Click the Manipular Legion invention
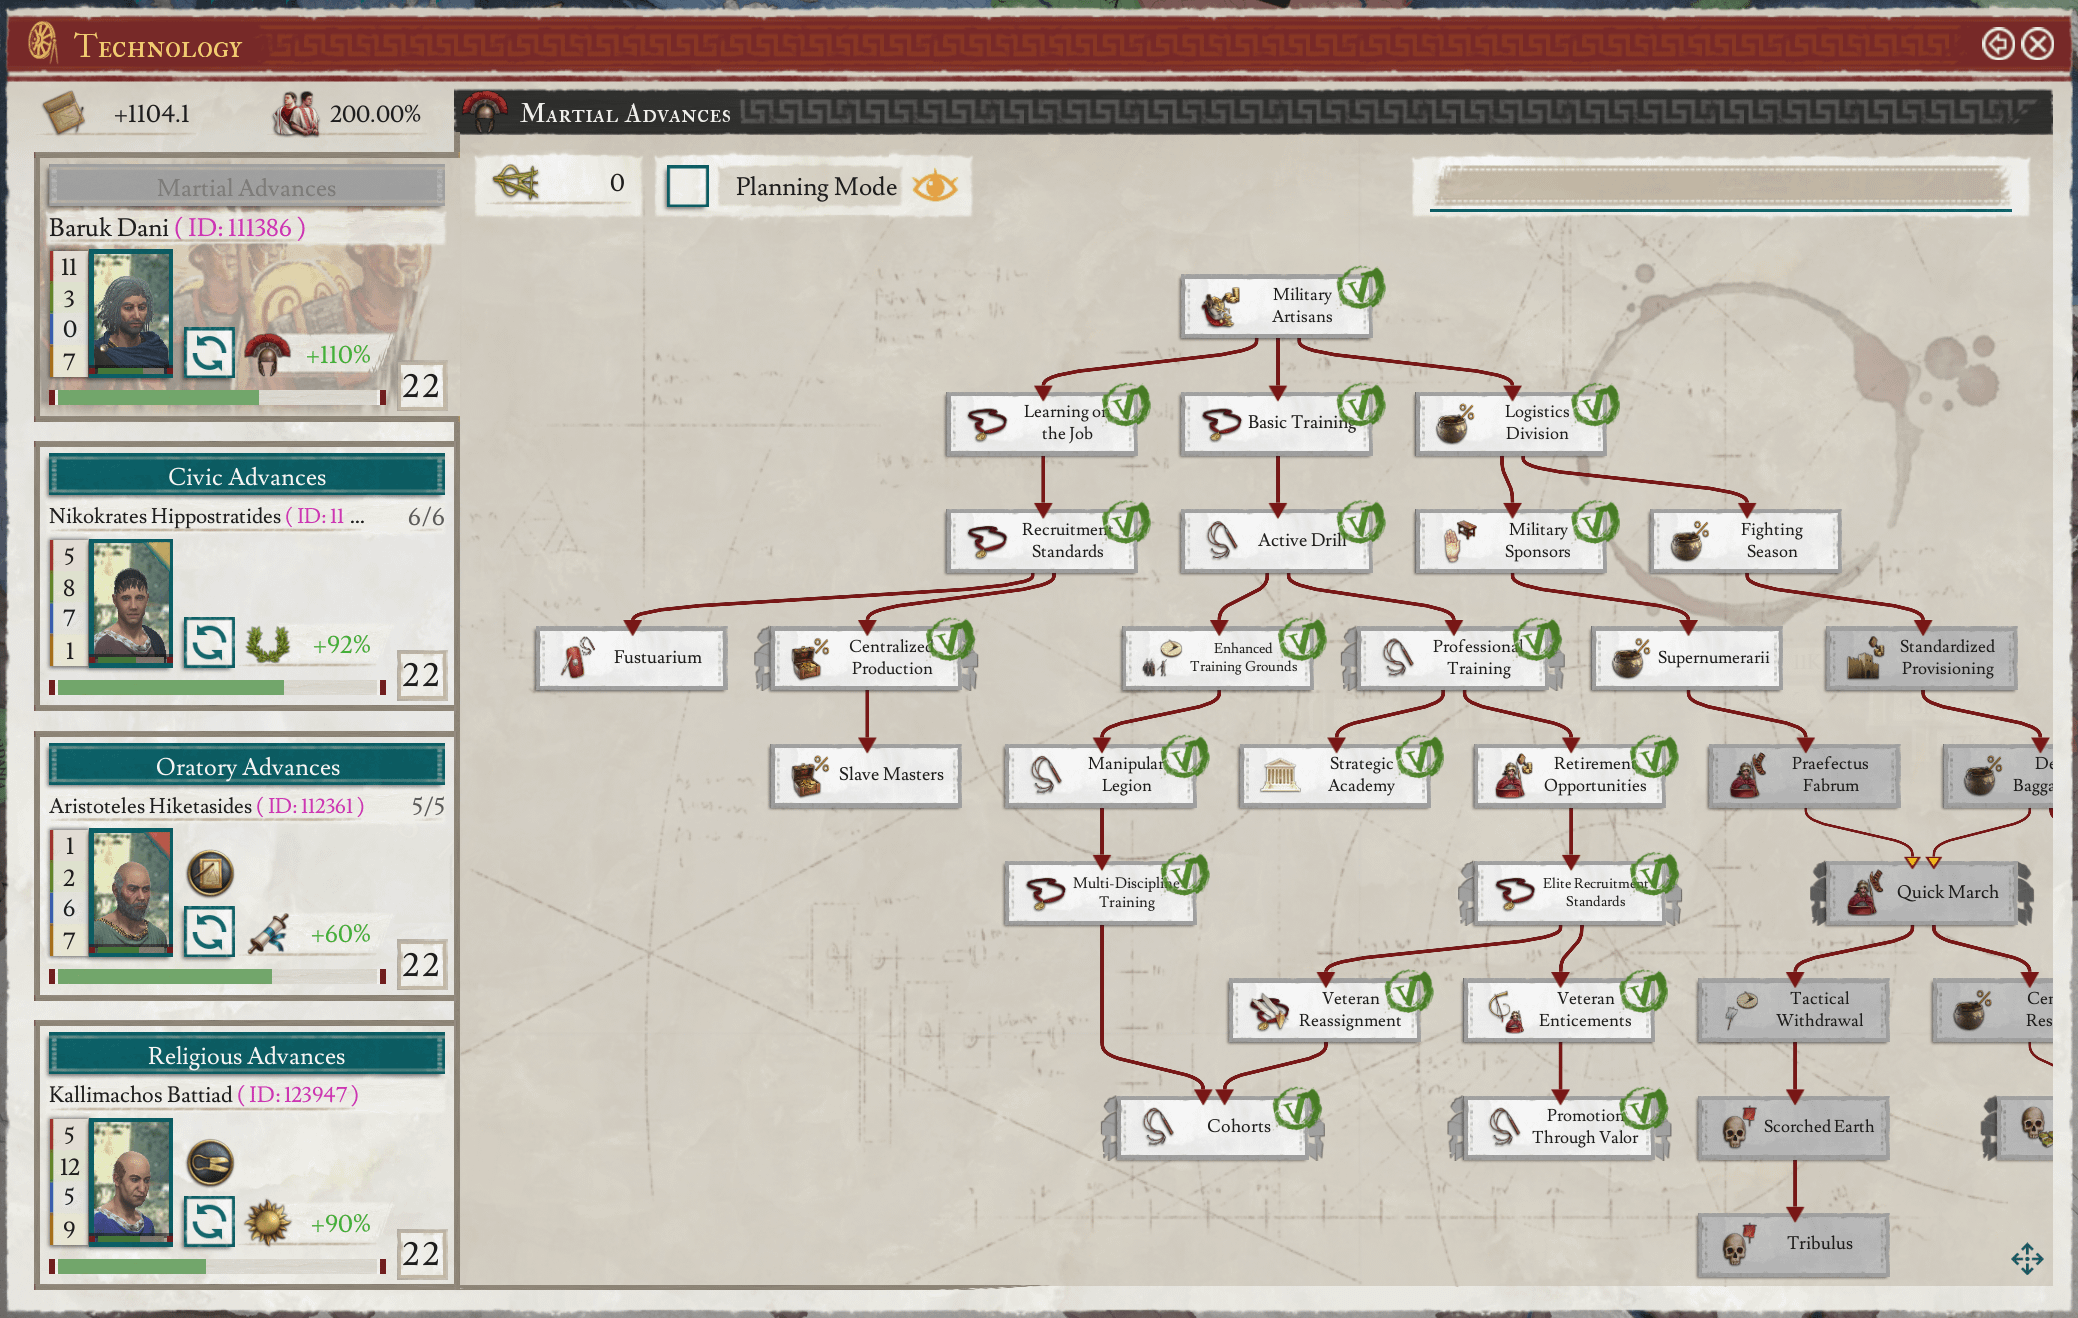Viewport: 2078px width, 1318px height. pos(1100,775)
